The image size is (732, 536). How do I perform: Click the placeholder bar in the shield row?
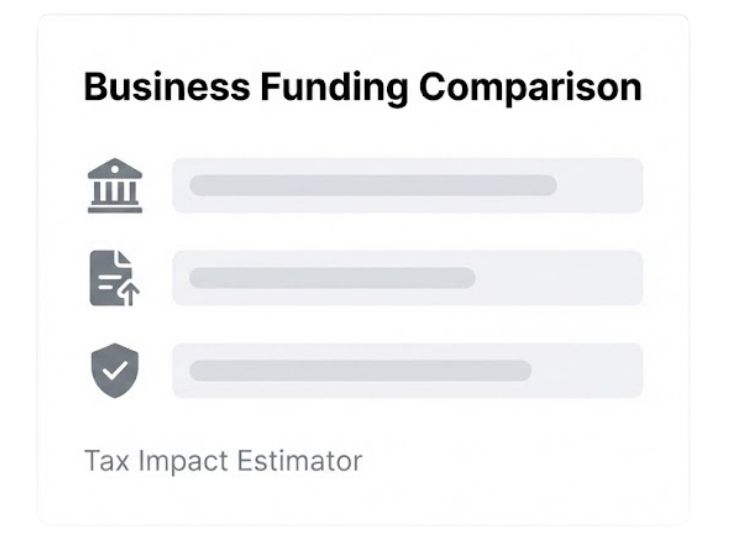click(x=360, y=371)
